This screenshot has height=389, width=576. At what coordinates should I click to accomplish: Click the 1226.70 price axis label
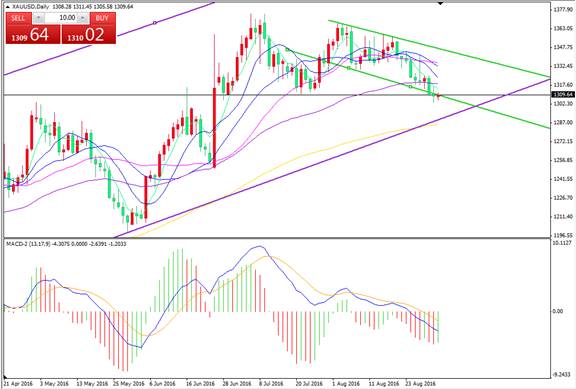pos(563,198)
